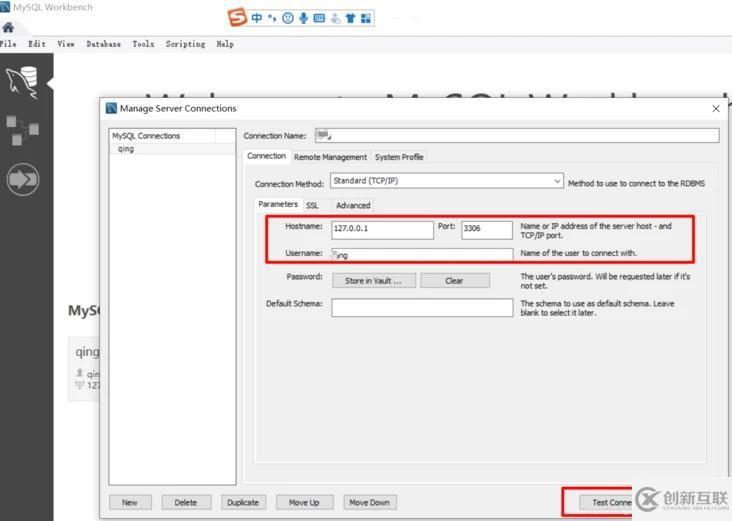Screen dimensions: 732x521
Task: Toggle Chinese input mode (中) icon
Action: [x=257, y=18]
